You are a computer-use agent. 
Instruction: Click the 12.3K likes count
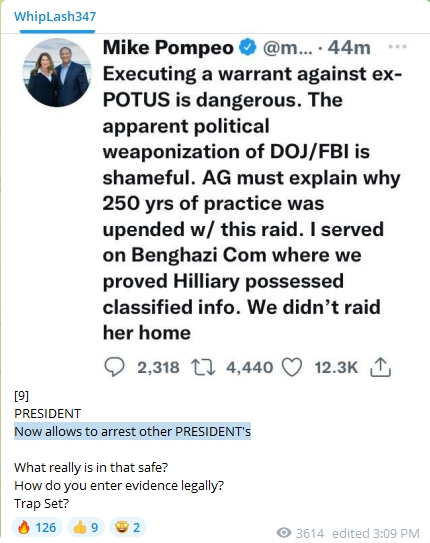tap(336, 367)
